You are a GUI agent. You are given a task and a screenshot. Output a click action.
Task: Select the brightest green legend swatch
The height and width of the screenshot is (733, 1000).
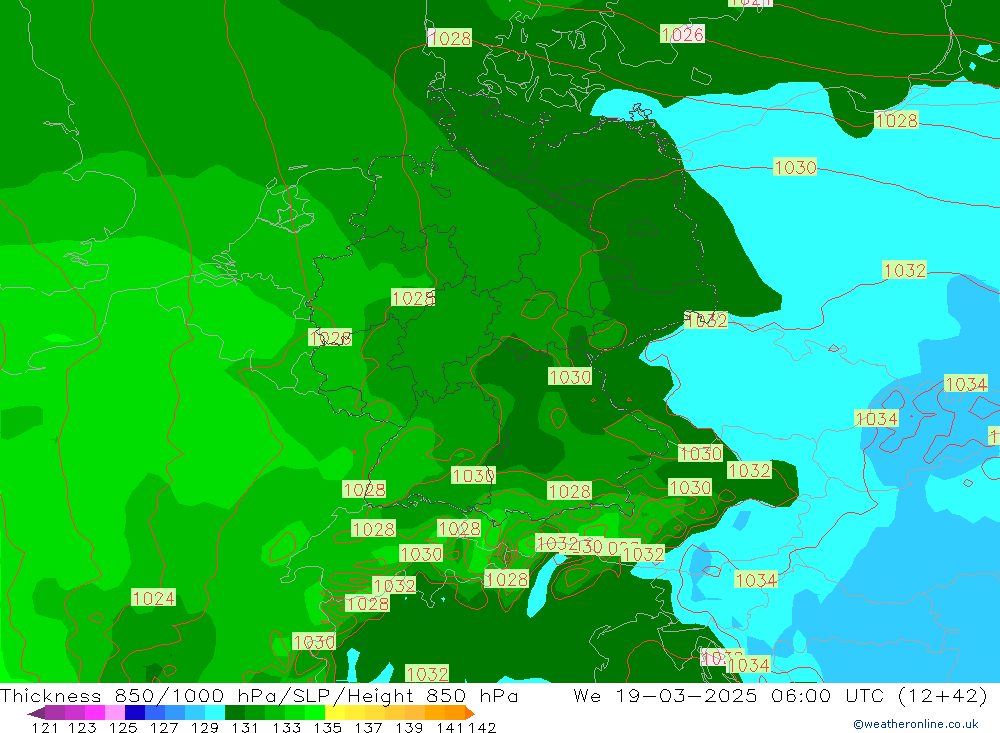pos(315,712)
